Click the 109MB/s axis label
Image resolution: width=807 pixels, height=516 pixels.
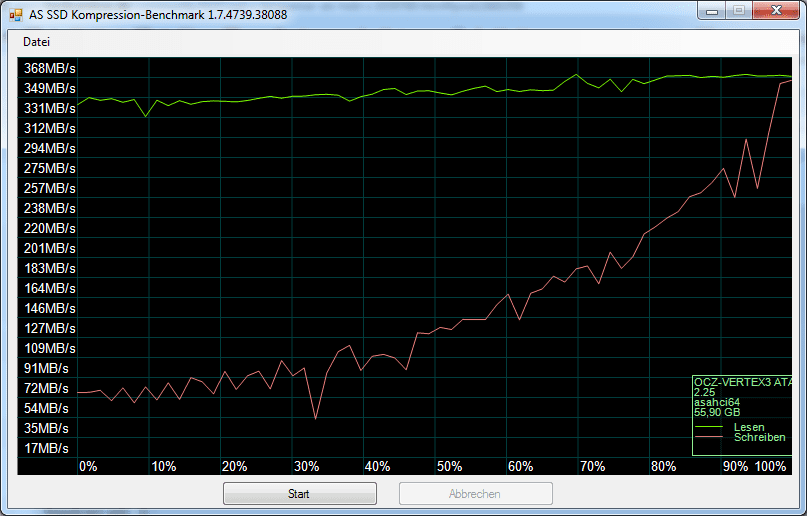49,348
